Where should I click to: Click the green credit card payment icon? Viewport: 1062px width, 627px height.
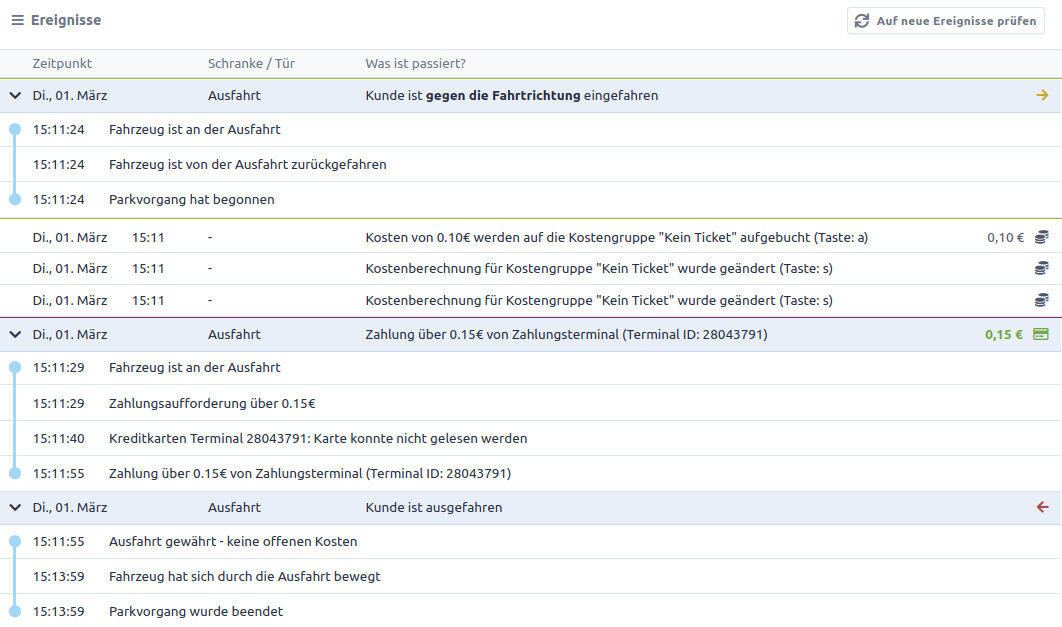coord(1040,335)
